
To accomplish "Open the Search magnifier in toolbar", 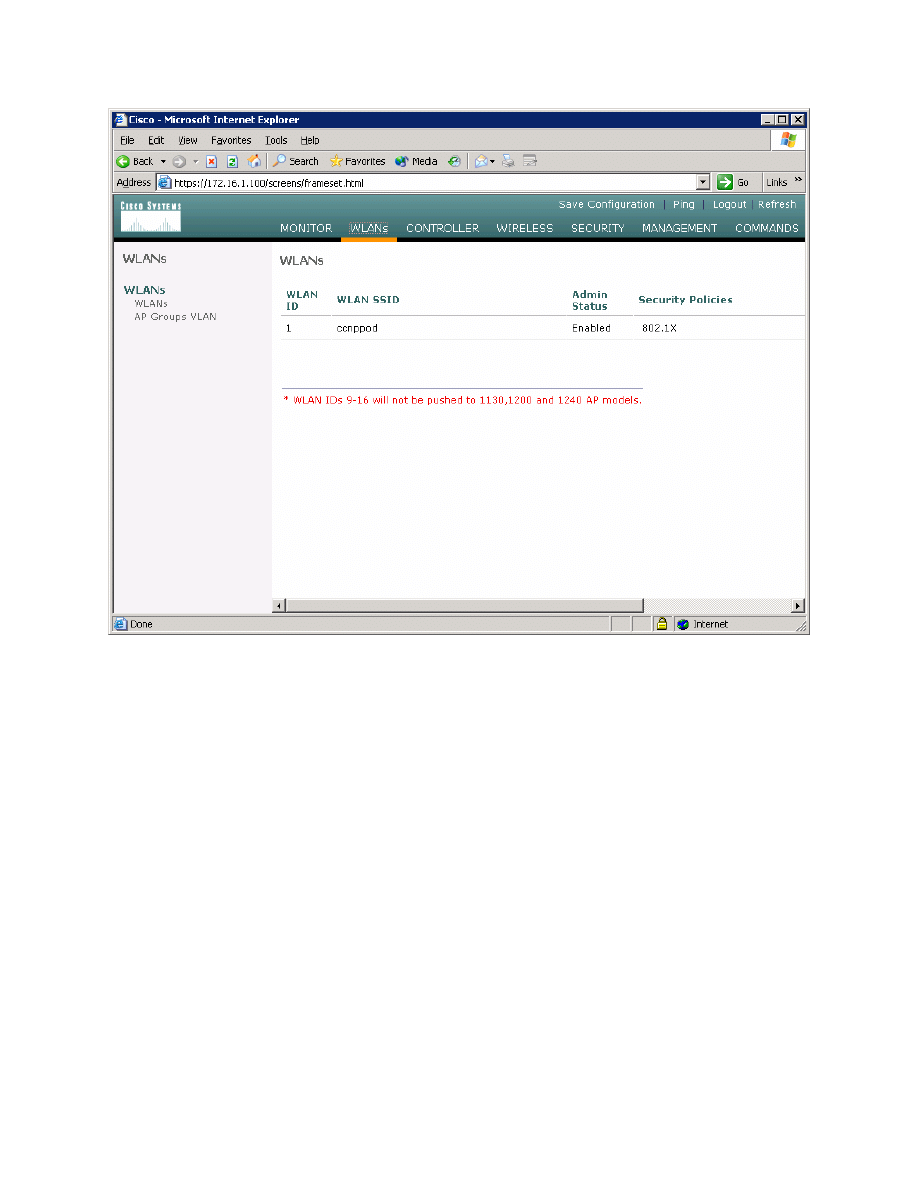I will click(x=281, y=161).
